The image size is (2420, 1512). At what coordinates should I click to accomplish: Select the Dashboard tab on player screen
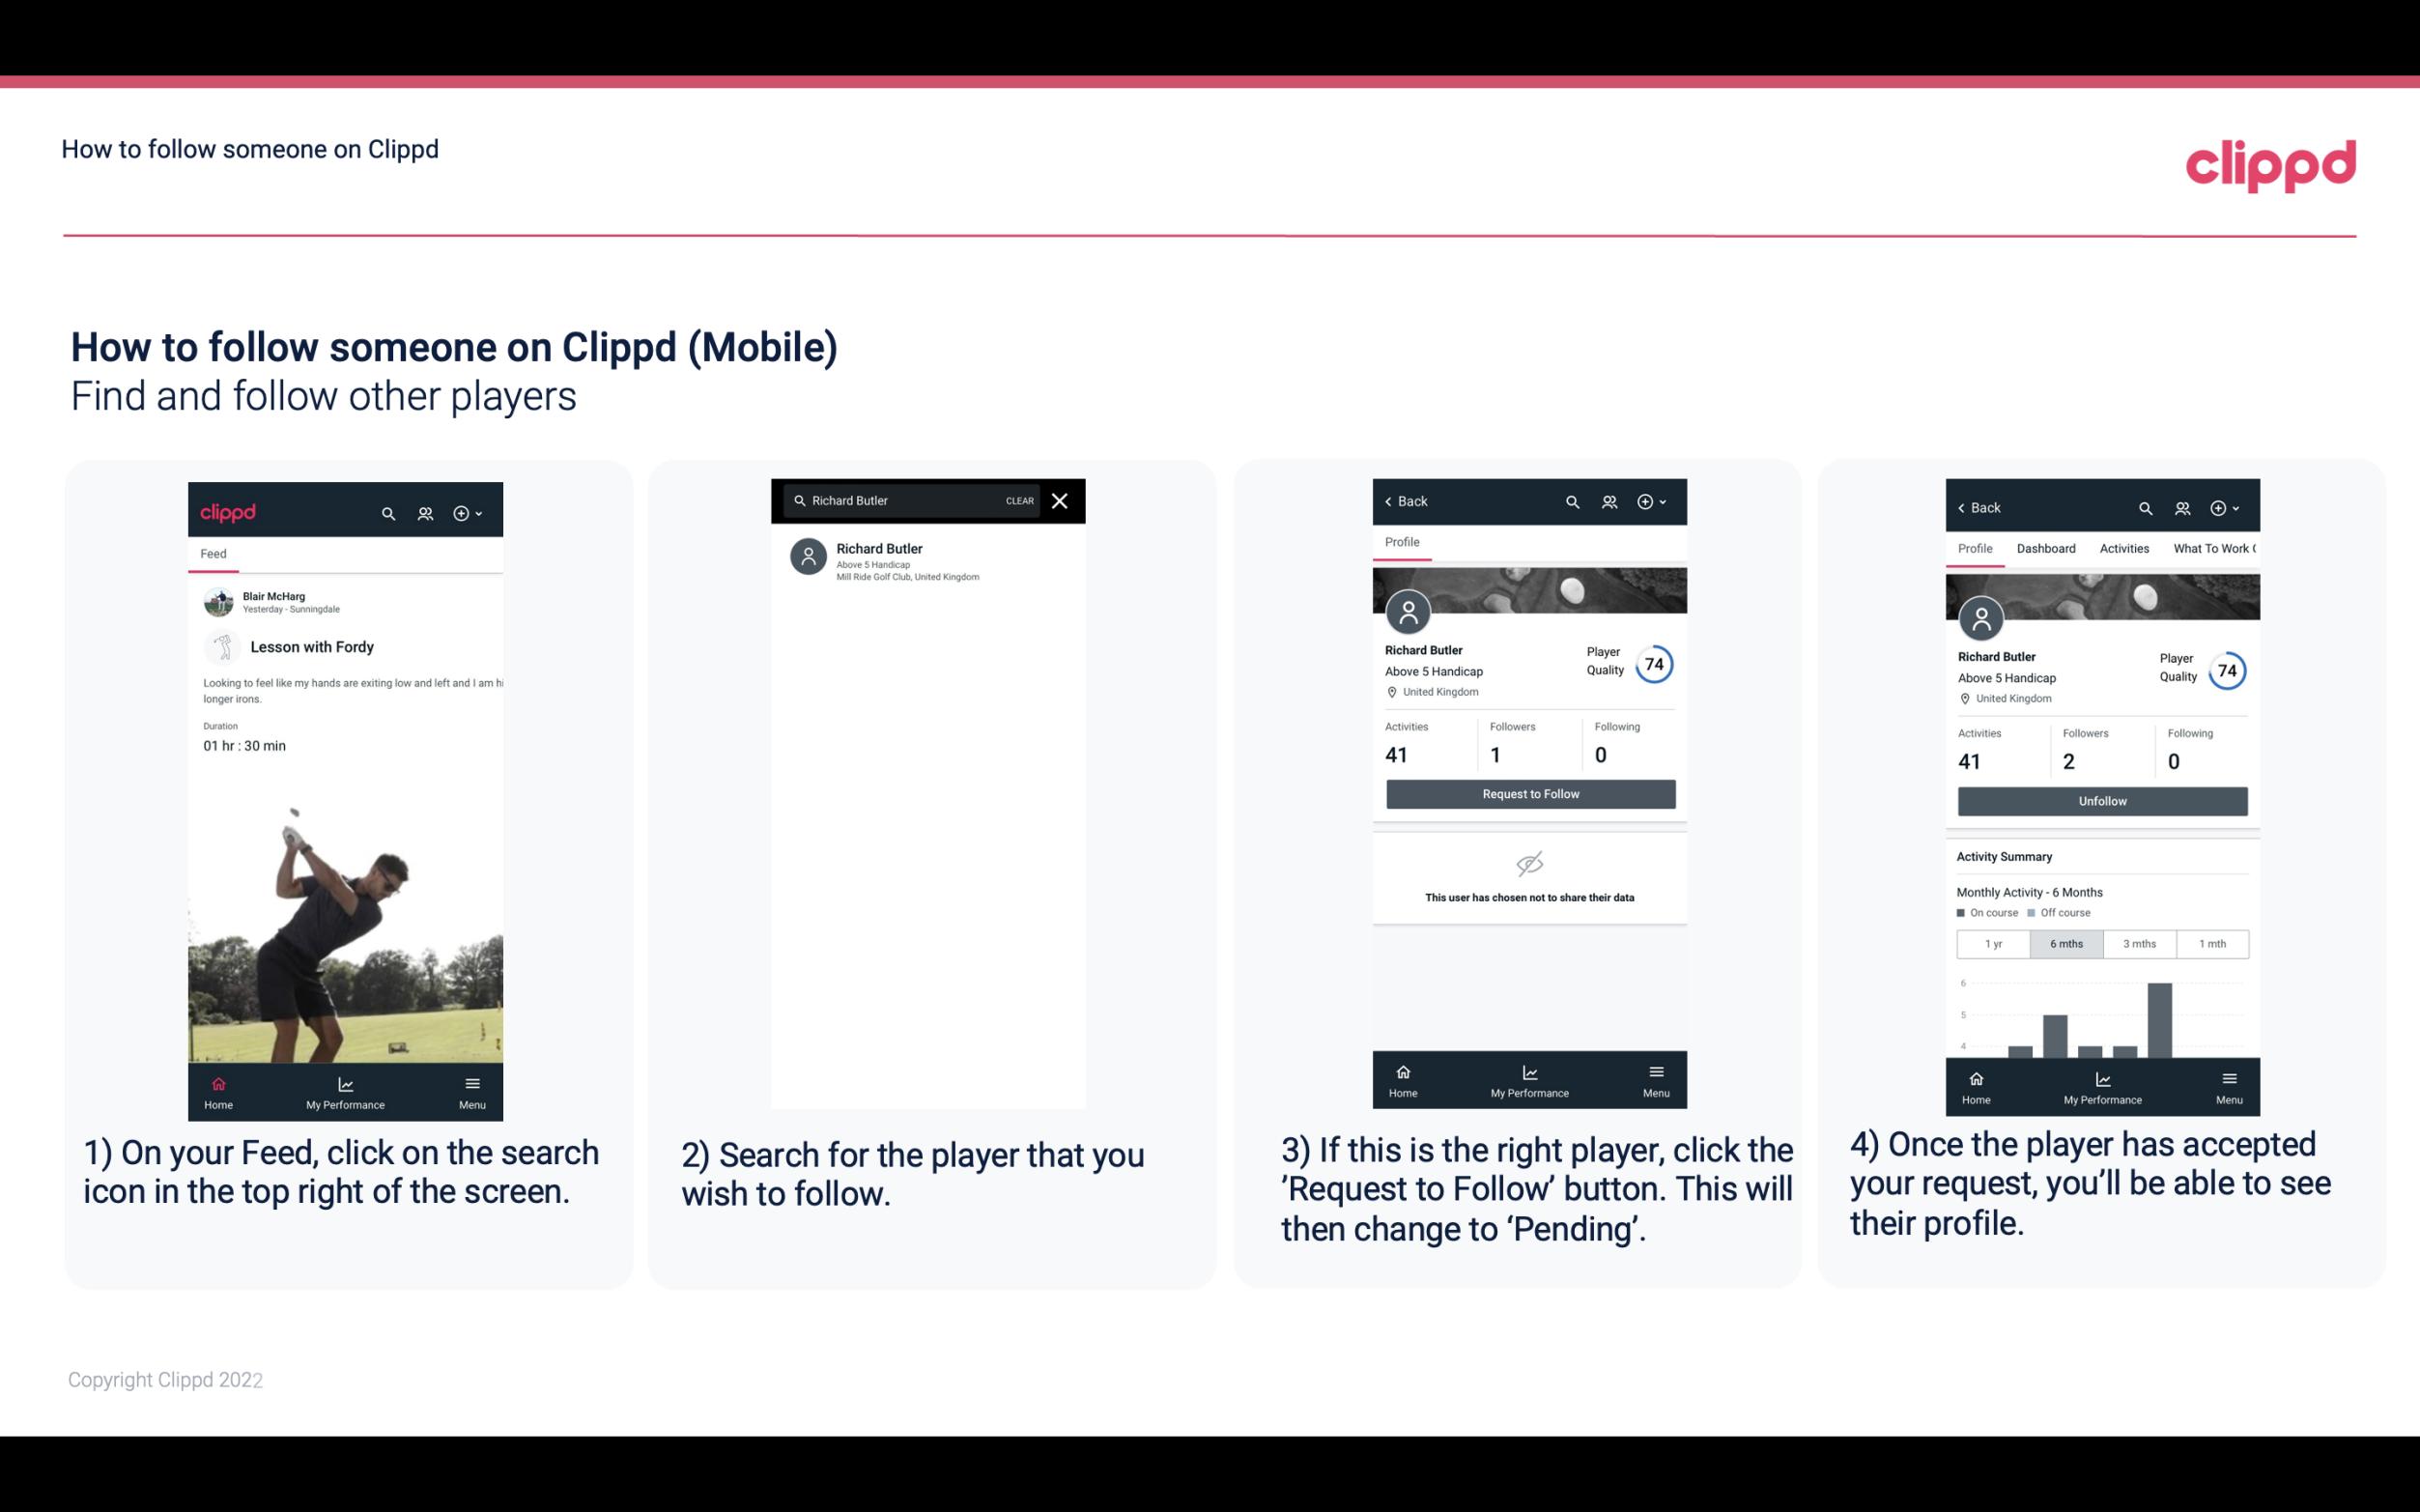coord(2047,547)
